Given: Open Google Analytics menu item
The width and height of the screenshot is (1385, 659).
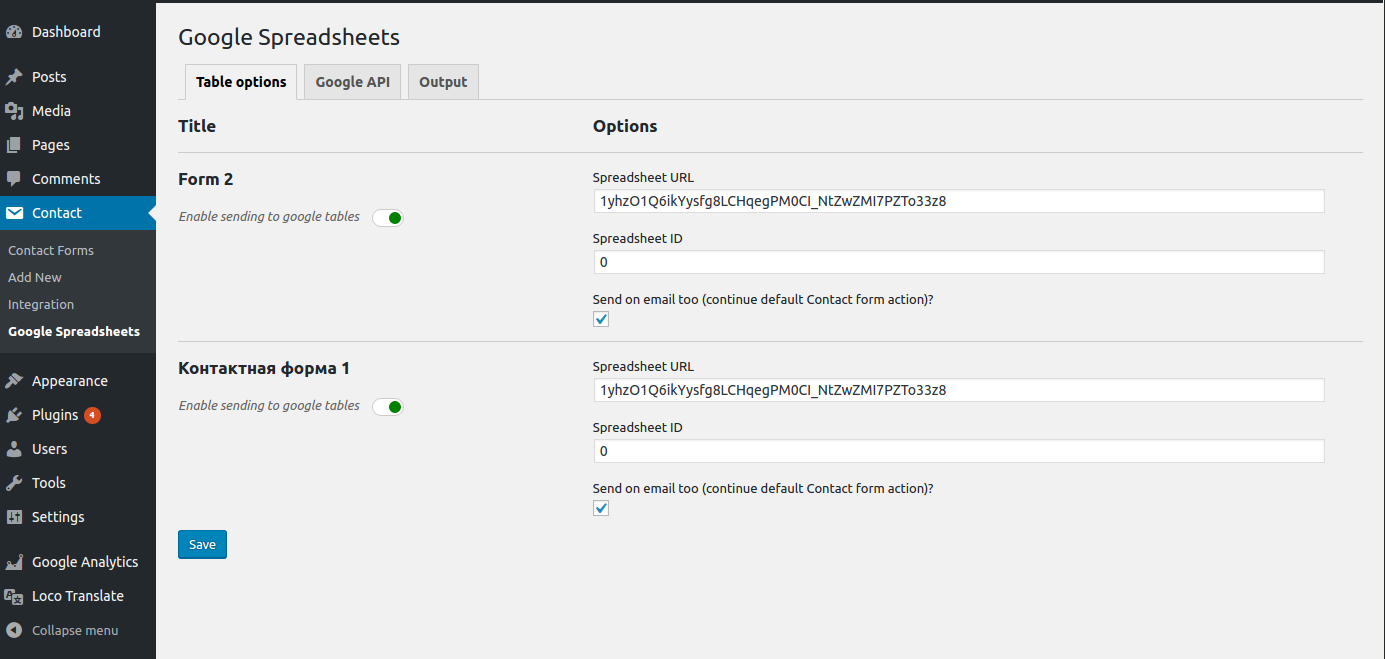Looking at the screenshot, I should [x=78, y=562].
